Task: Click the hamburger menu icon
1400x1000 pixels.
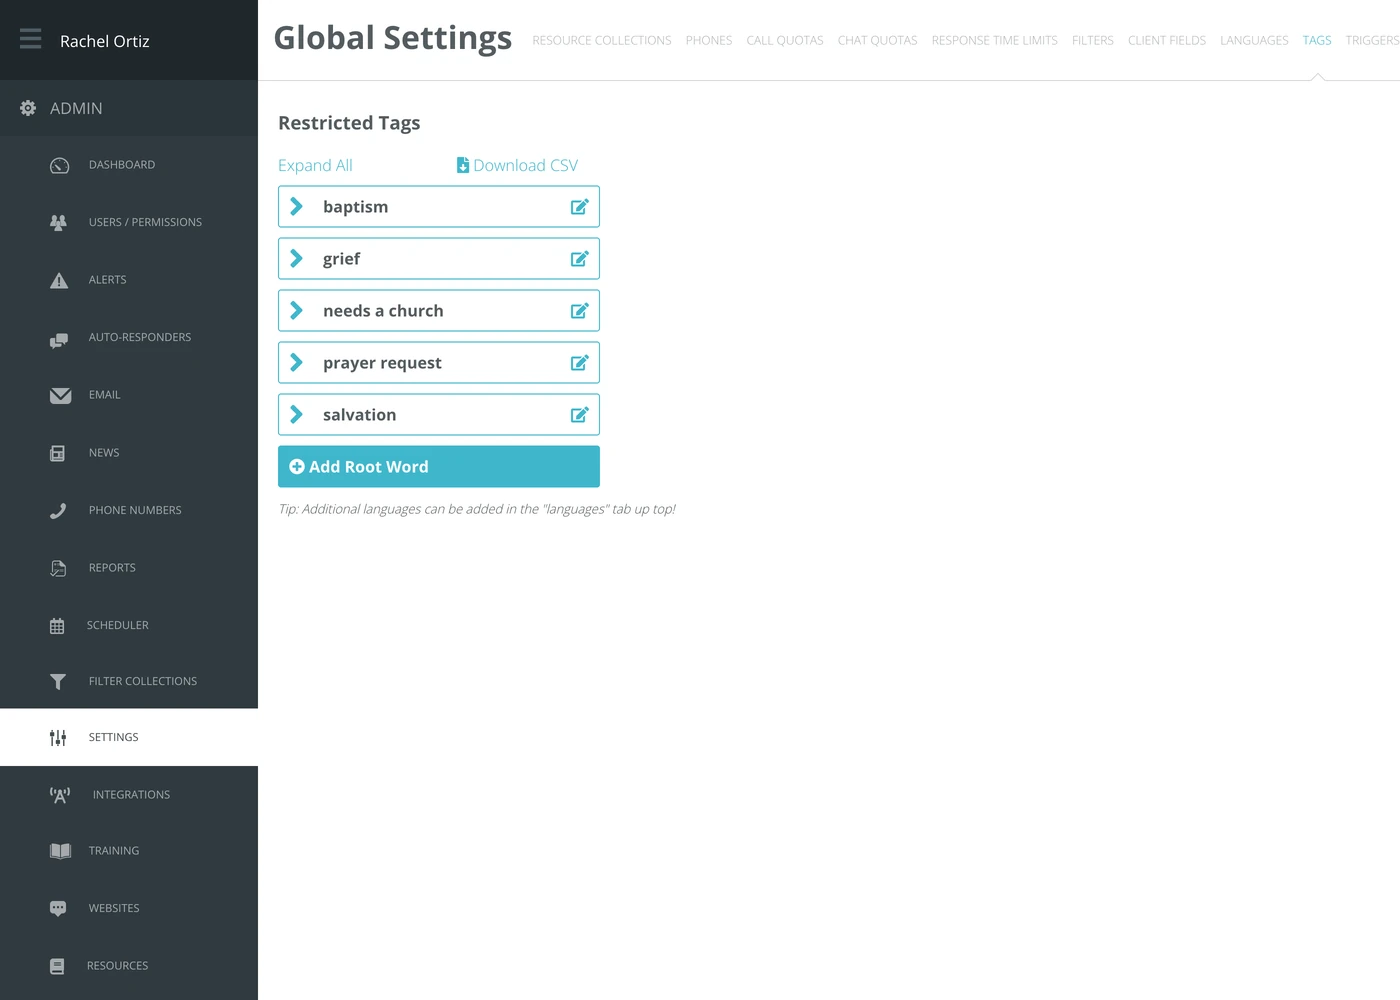Action: tap(30, 39)
